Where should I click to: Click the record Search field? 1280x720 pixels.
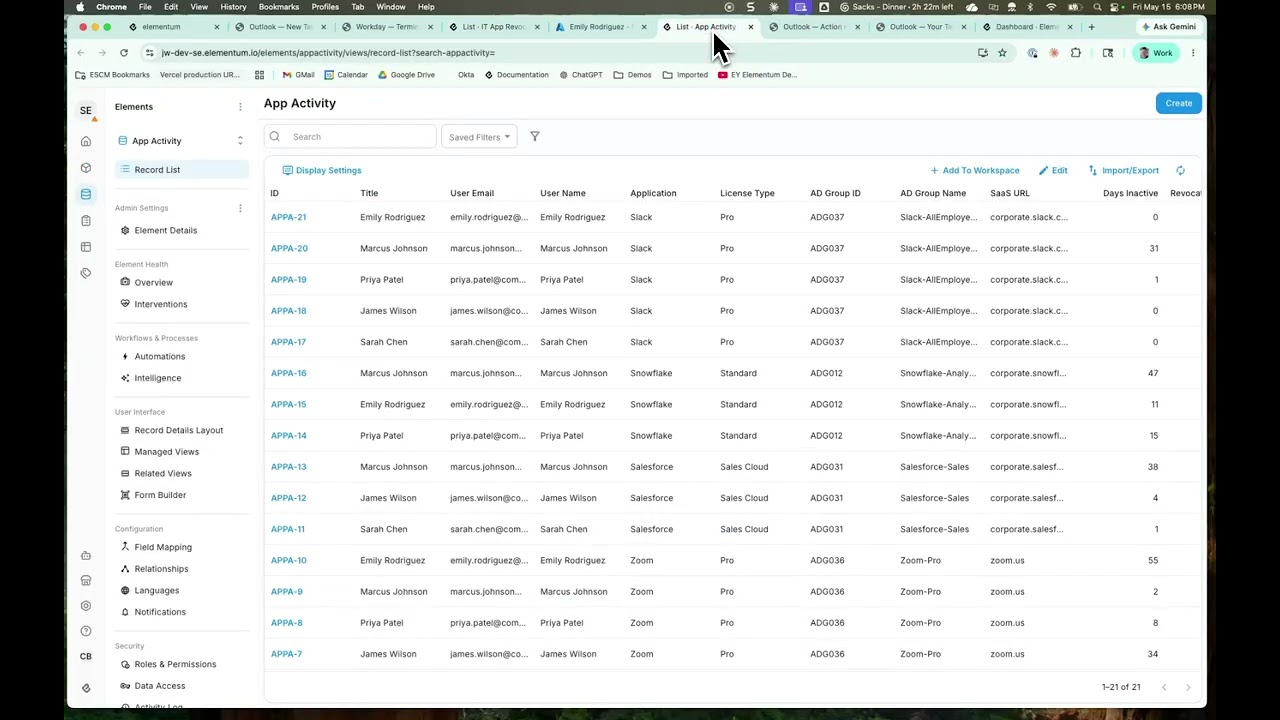click(350, 137)
